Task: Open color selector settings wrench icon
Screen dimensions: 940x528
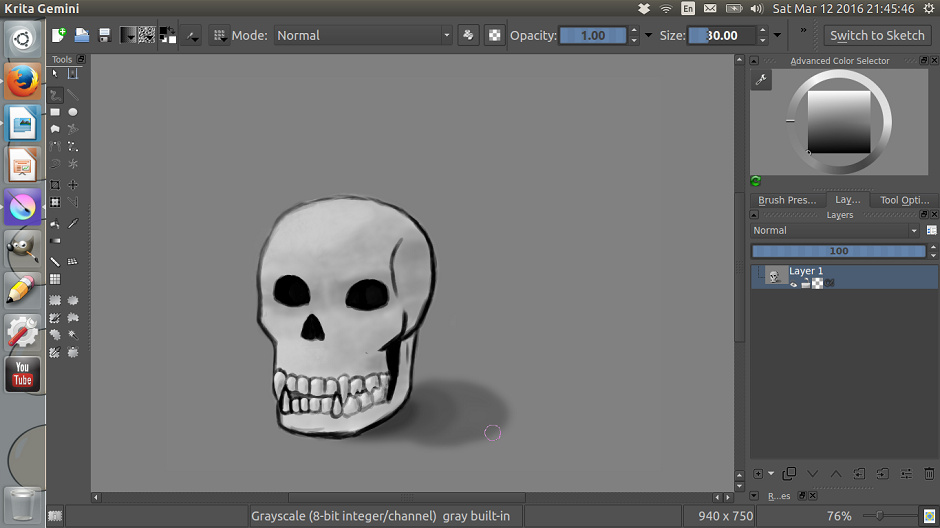Action: click(762, 80)
